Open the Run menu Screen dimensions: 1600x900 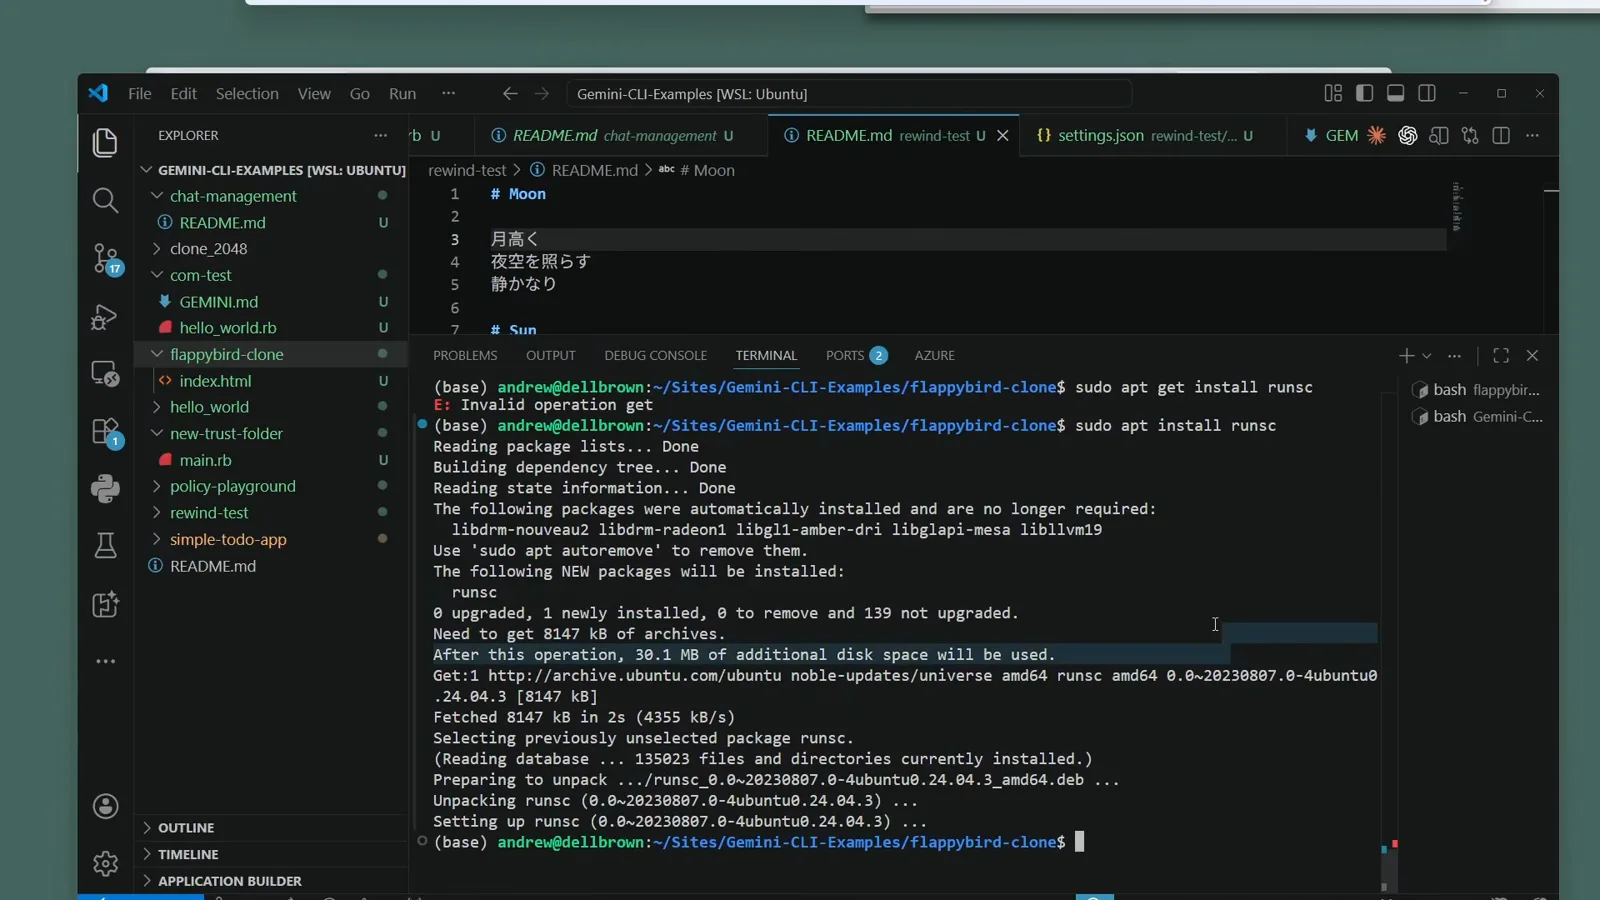[x=402, y=93]
